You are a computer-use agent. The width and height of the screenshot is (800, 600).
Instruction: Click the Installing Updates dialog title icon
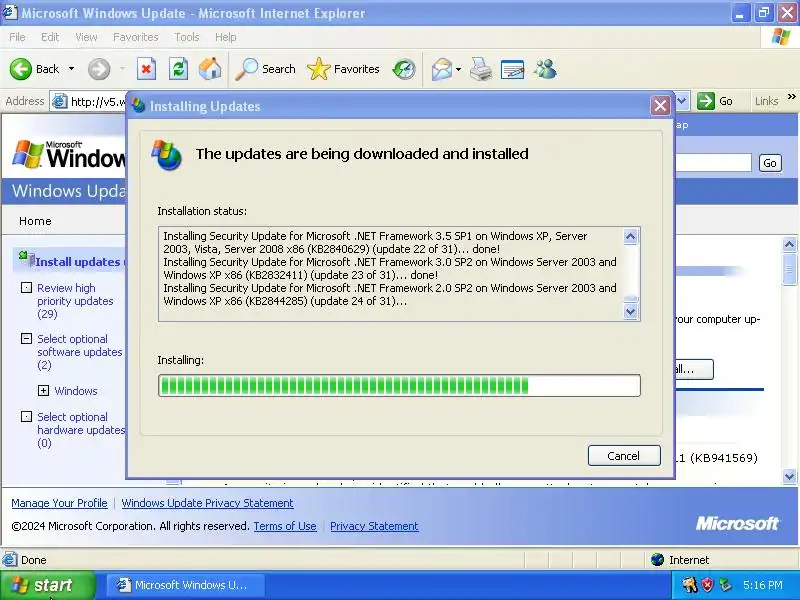pyautogui.click(x=138, y=106)
